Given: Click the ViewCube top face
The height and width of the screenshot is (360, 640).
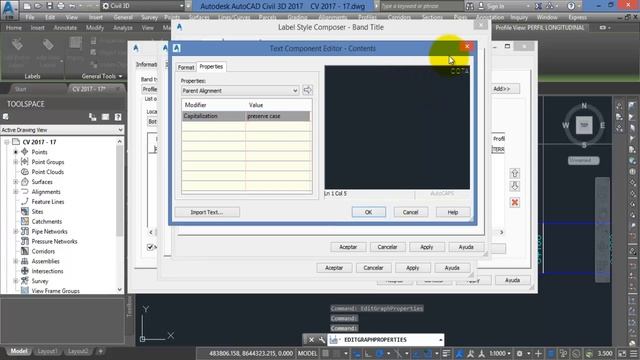Looking at the screenshot, I should click(584, 125).
